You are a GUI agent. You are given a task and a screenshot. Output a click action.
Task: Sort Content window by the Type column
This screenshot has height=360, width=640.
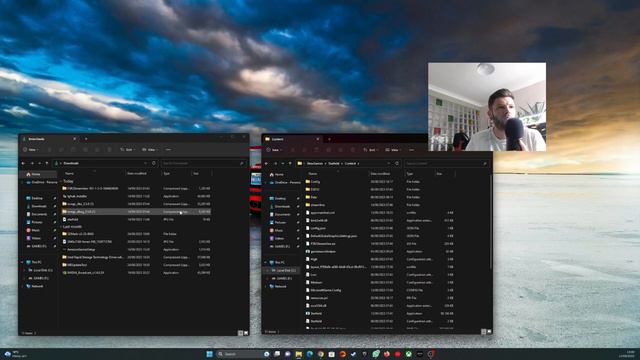pyautogui.click(x=409, y=174)
